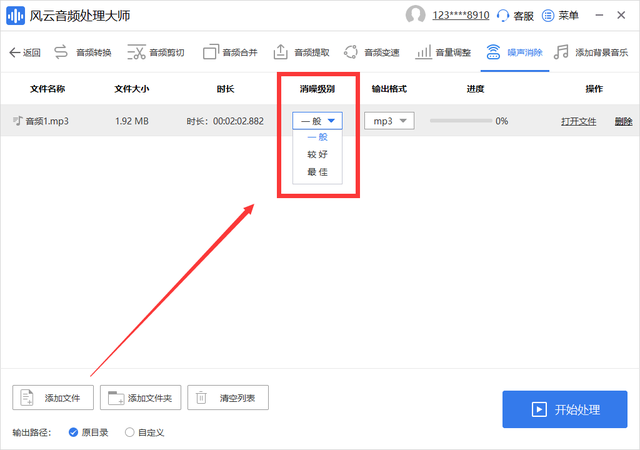Click the 噪声消除 noise removal icon

coord(493,52)
